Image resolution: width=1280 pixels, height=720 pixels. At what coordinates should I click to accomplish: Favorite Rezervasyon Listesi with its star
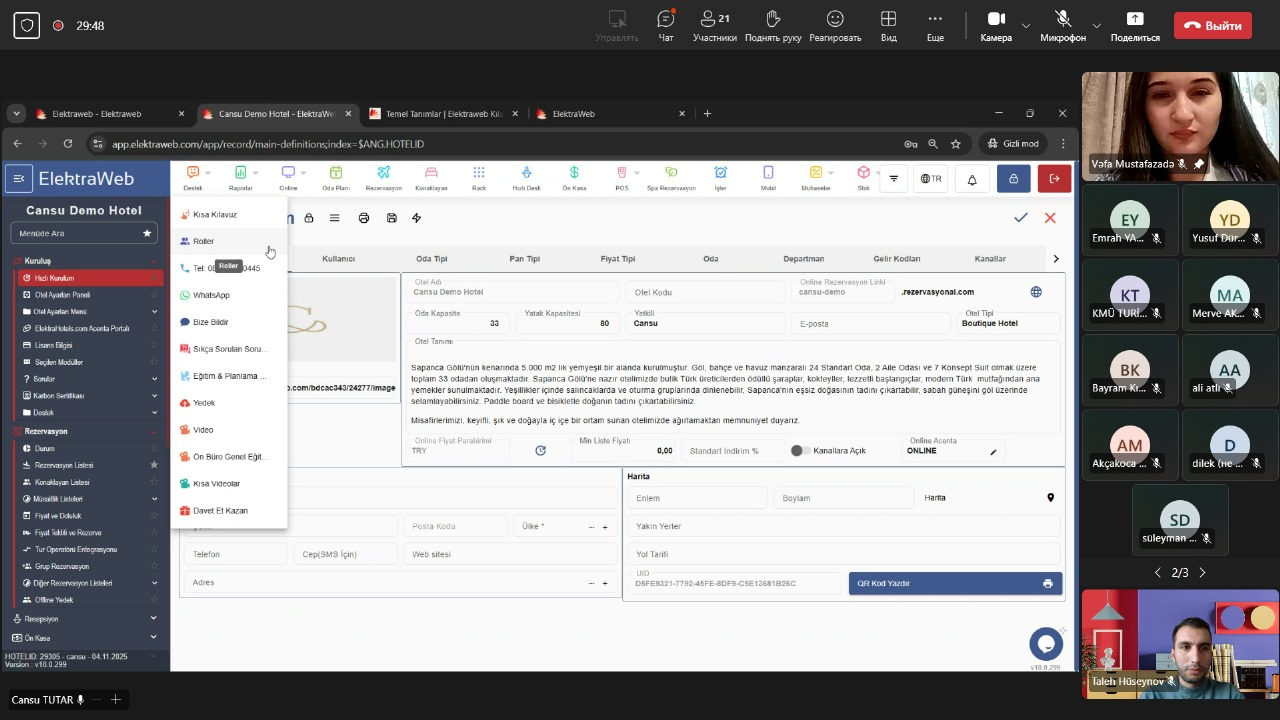(x=154, y=465)
